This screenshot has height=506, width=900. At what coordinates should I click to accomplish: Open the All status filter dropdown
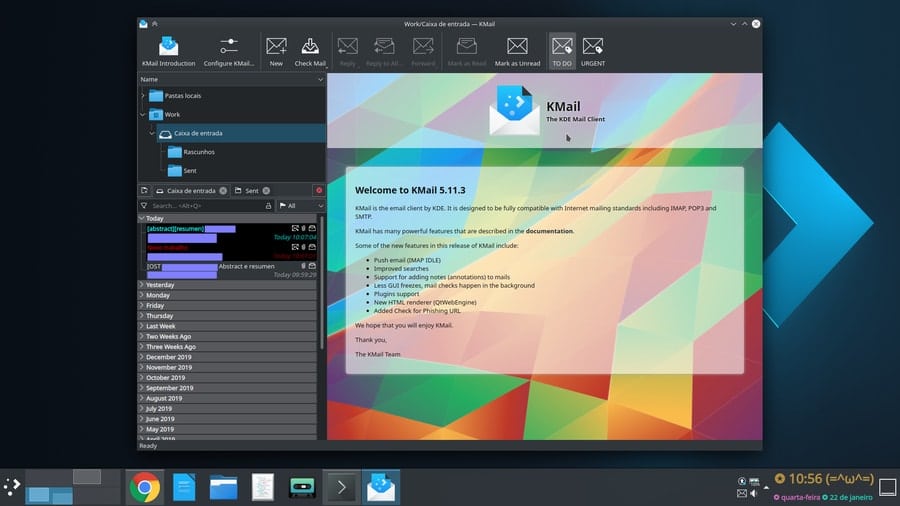click(x=301, y=205)
